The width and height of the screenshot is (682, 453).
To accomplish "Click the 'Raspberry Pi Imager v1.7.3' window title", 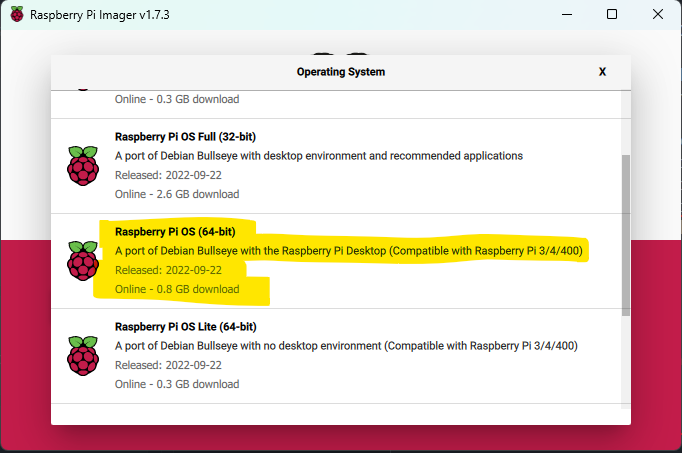I will (x=100, y=15).
